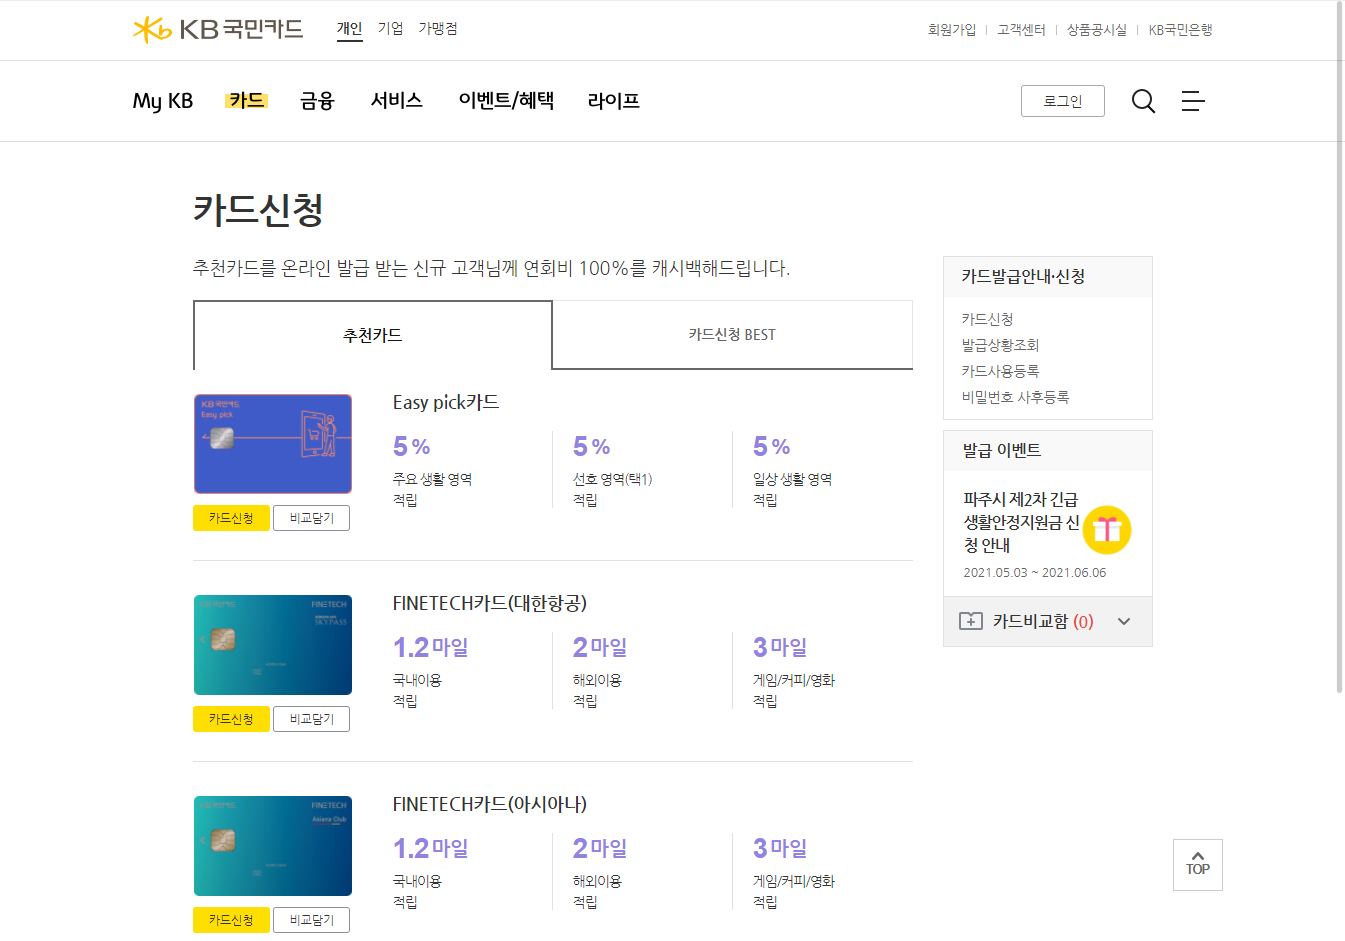1345x941 pixels.
Task: Open 발급상황조회 in the side menu
Action: pyautogui.click(x=1000, y=345)
